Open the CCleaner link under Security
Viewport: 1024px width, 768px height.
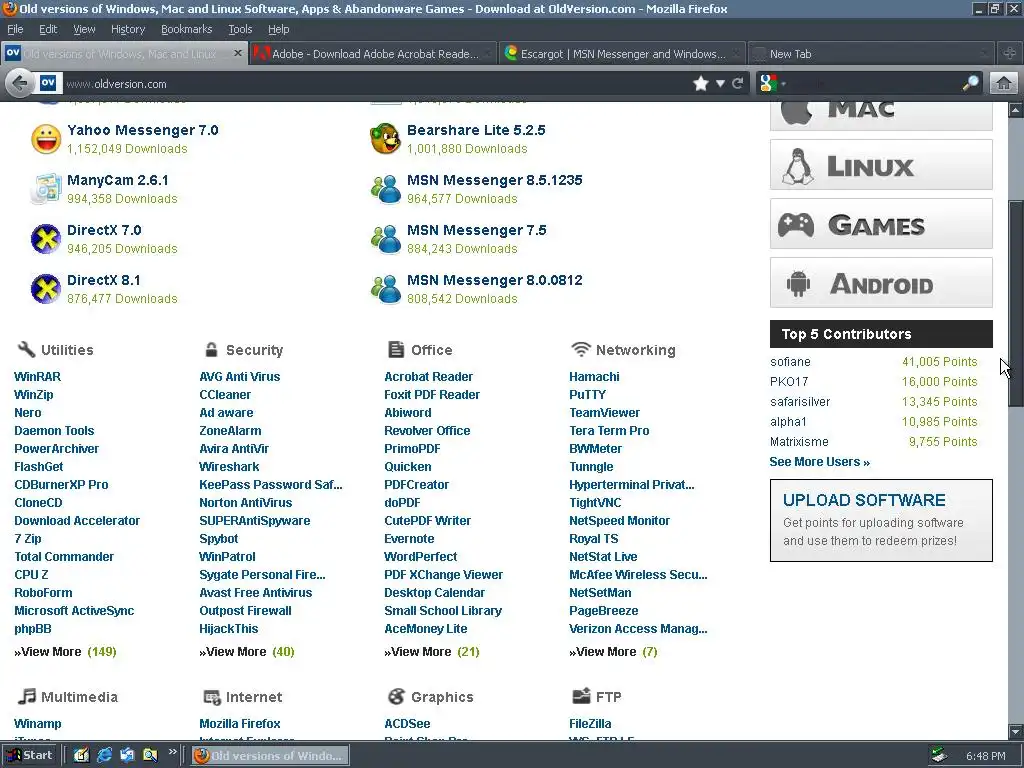click(x=225, y=395)
